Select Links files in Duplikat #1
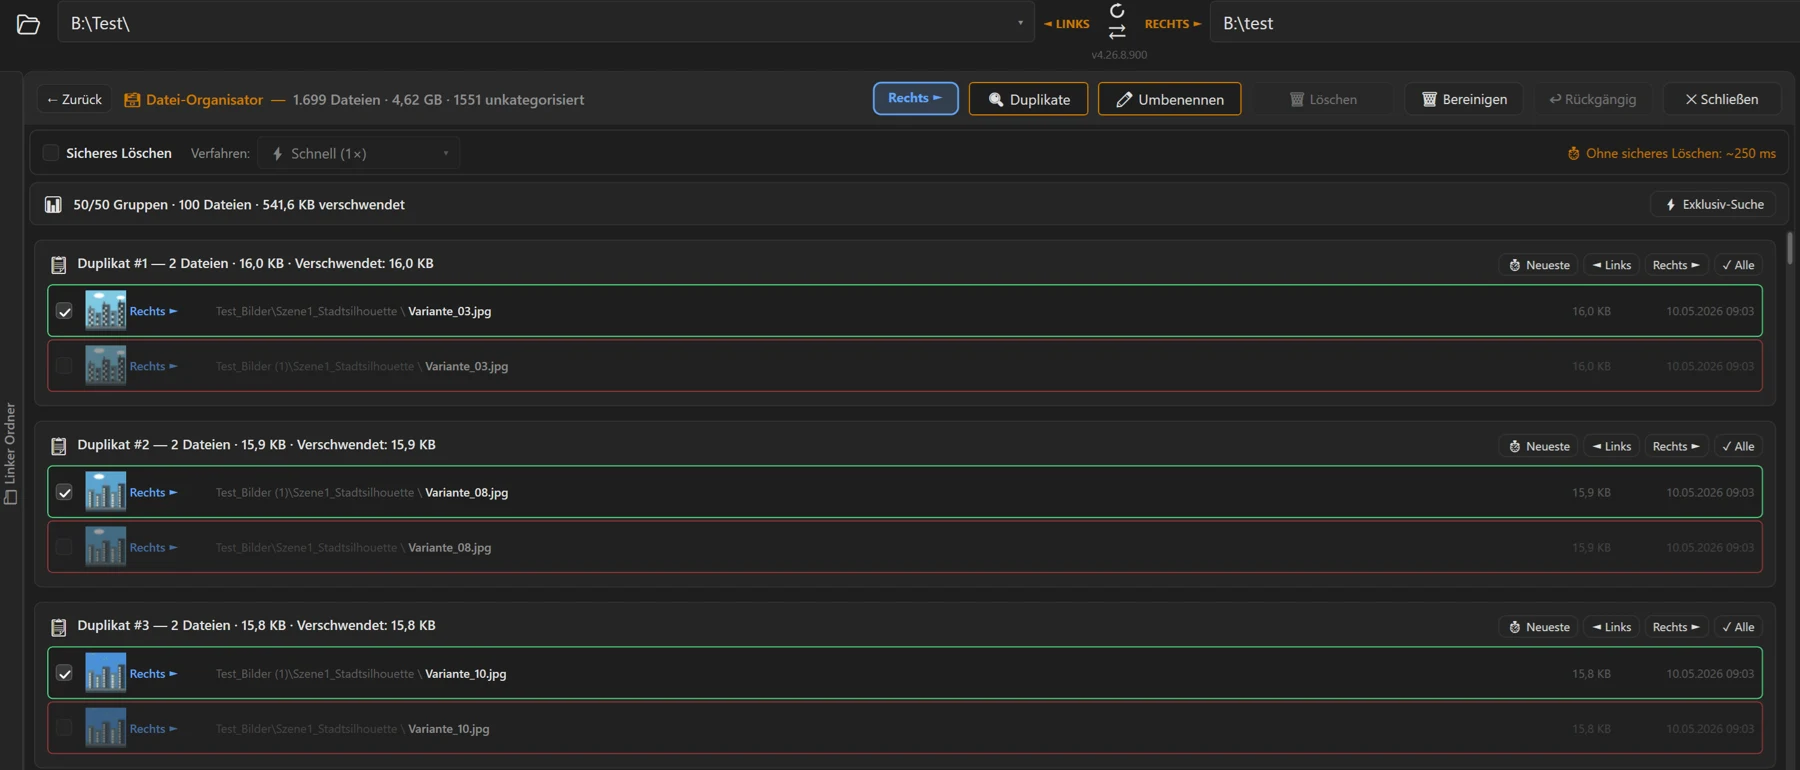 1612,265
